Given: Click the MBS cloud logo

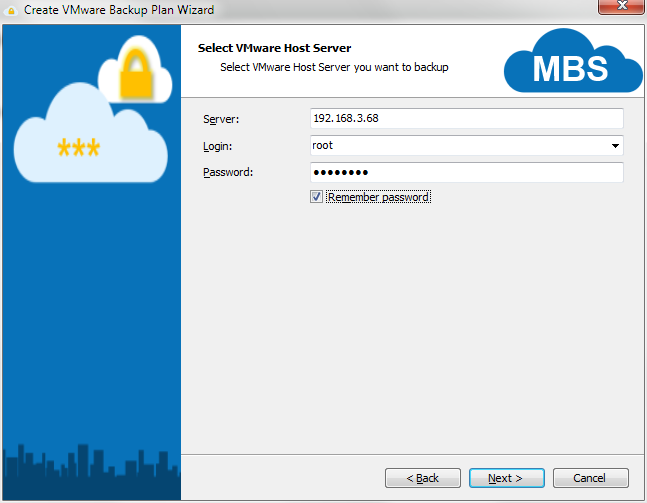Looking at the screenshot, I should point(573,61).
